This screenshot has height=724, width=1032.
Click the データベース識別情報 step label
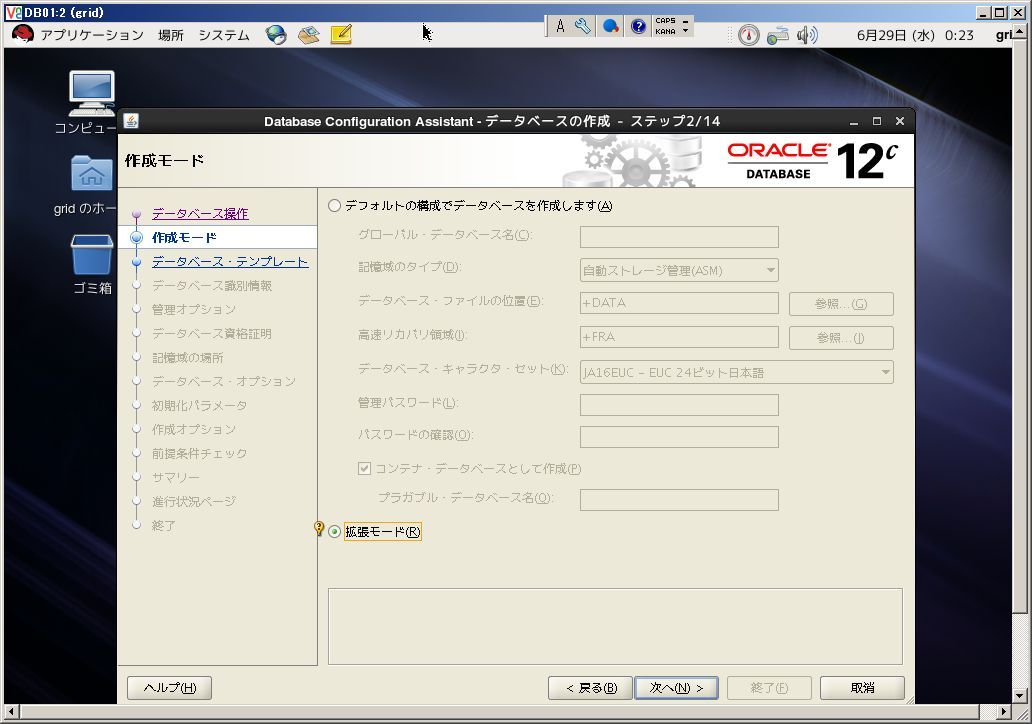(x=212, y=286)
